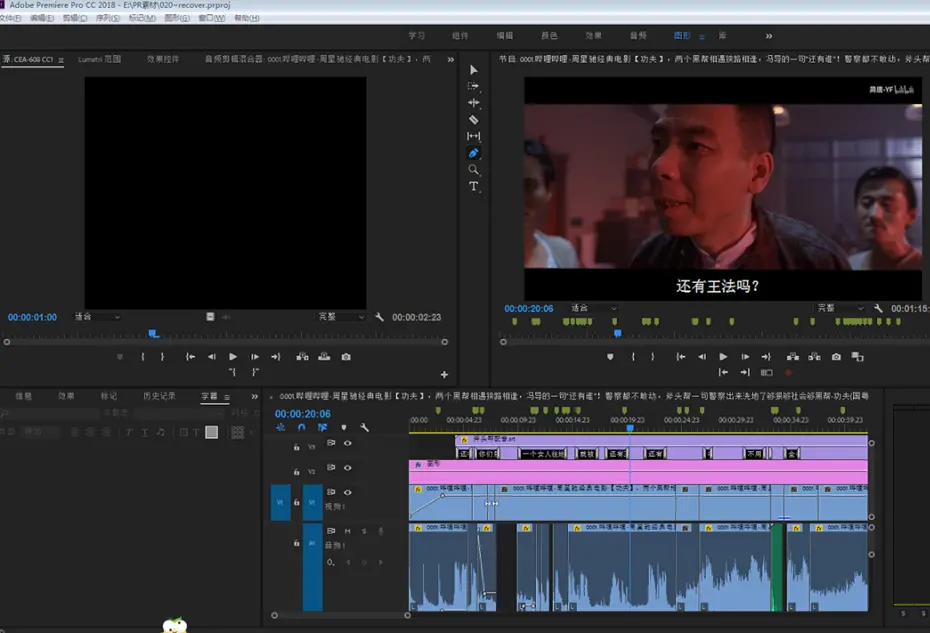The width and height of the screenshot is (930, 633).
Task: Toggle V3 track output eye
Action: click(348, 443)
